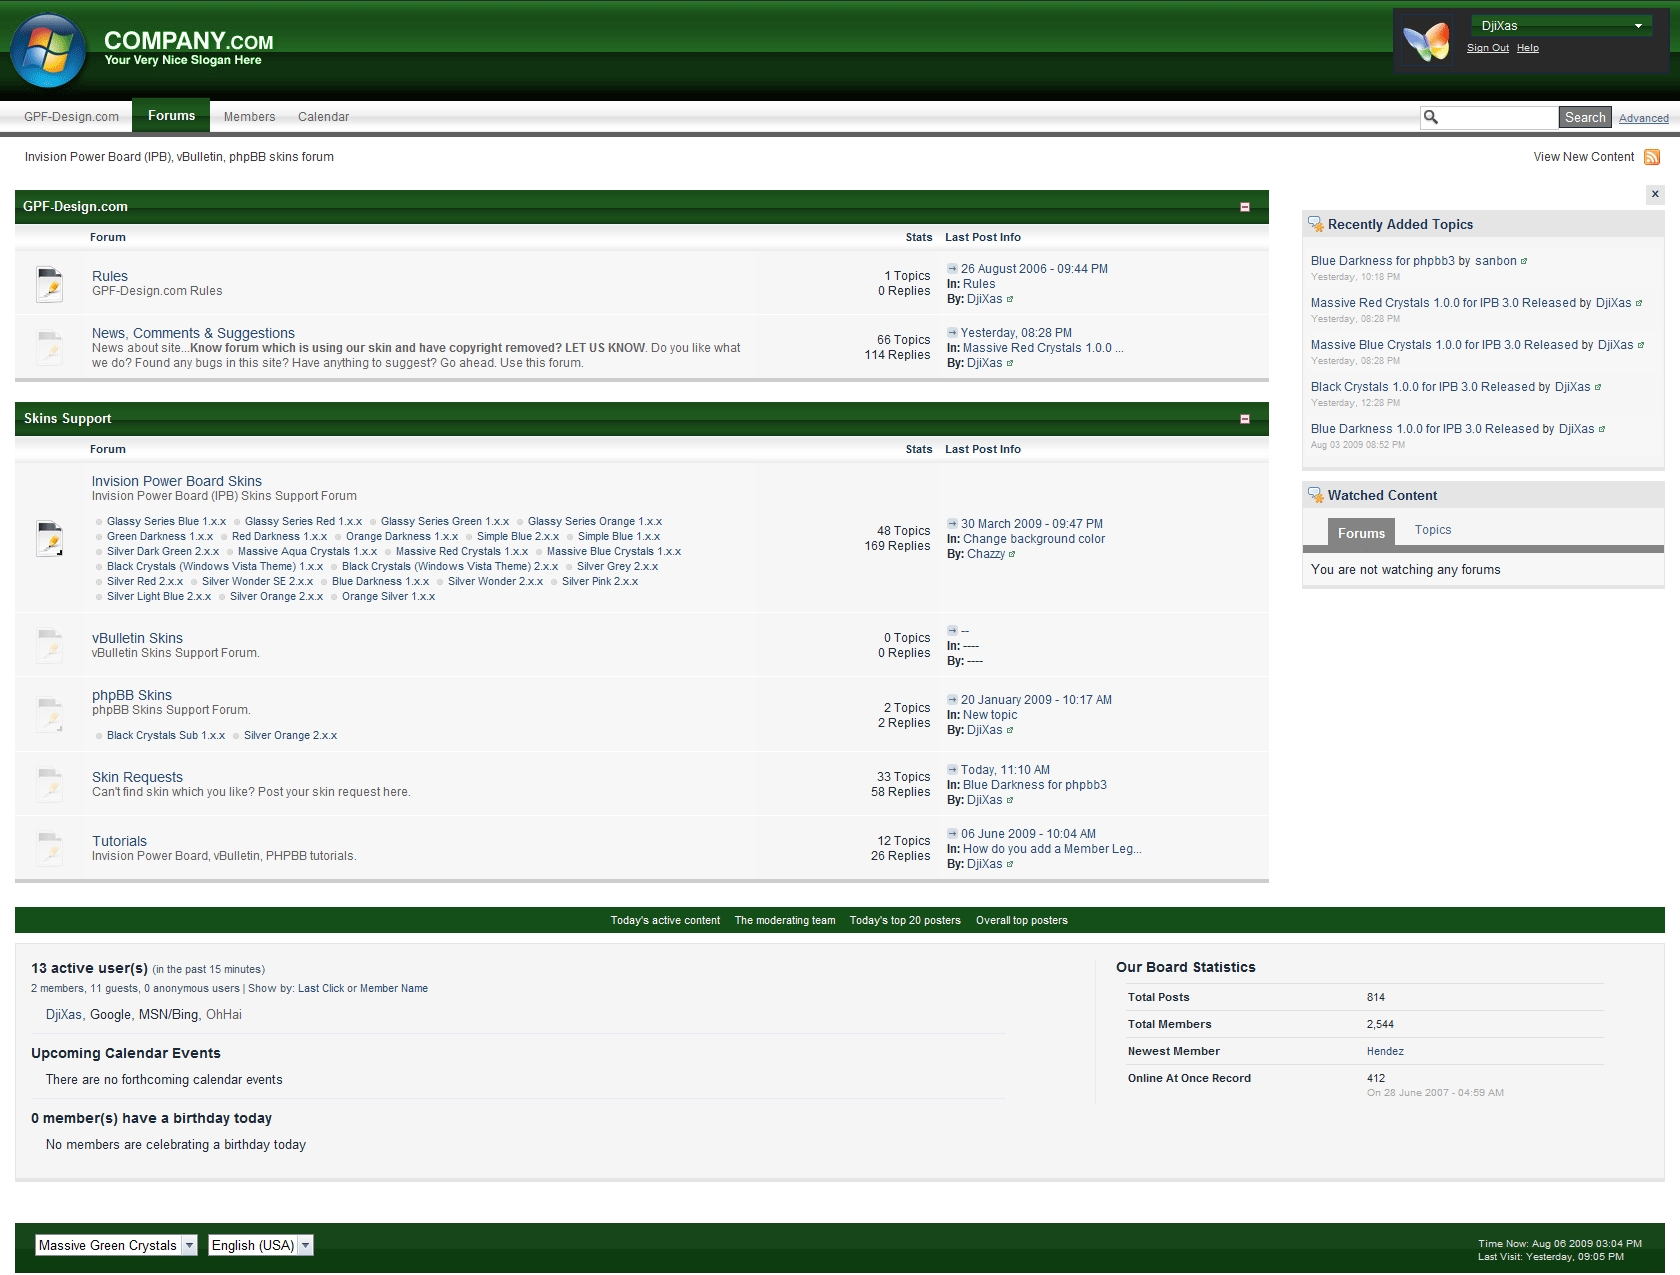Collapse the GPF-Design.com category

point(1245,207)
